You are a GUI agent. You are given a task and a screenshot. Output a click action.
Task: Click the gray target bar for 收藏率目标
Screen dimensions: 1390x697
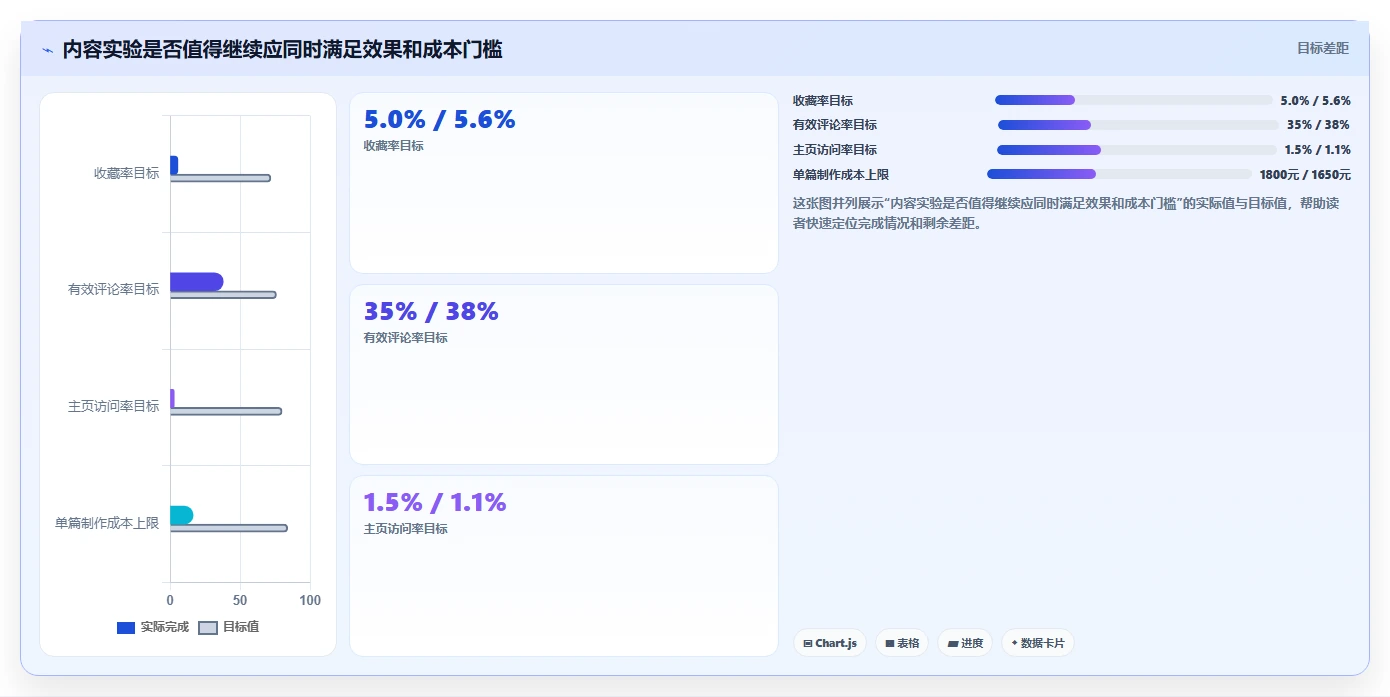click(x=220, y=178)
